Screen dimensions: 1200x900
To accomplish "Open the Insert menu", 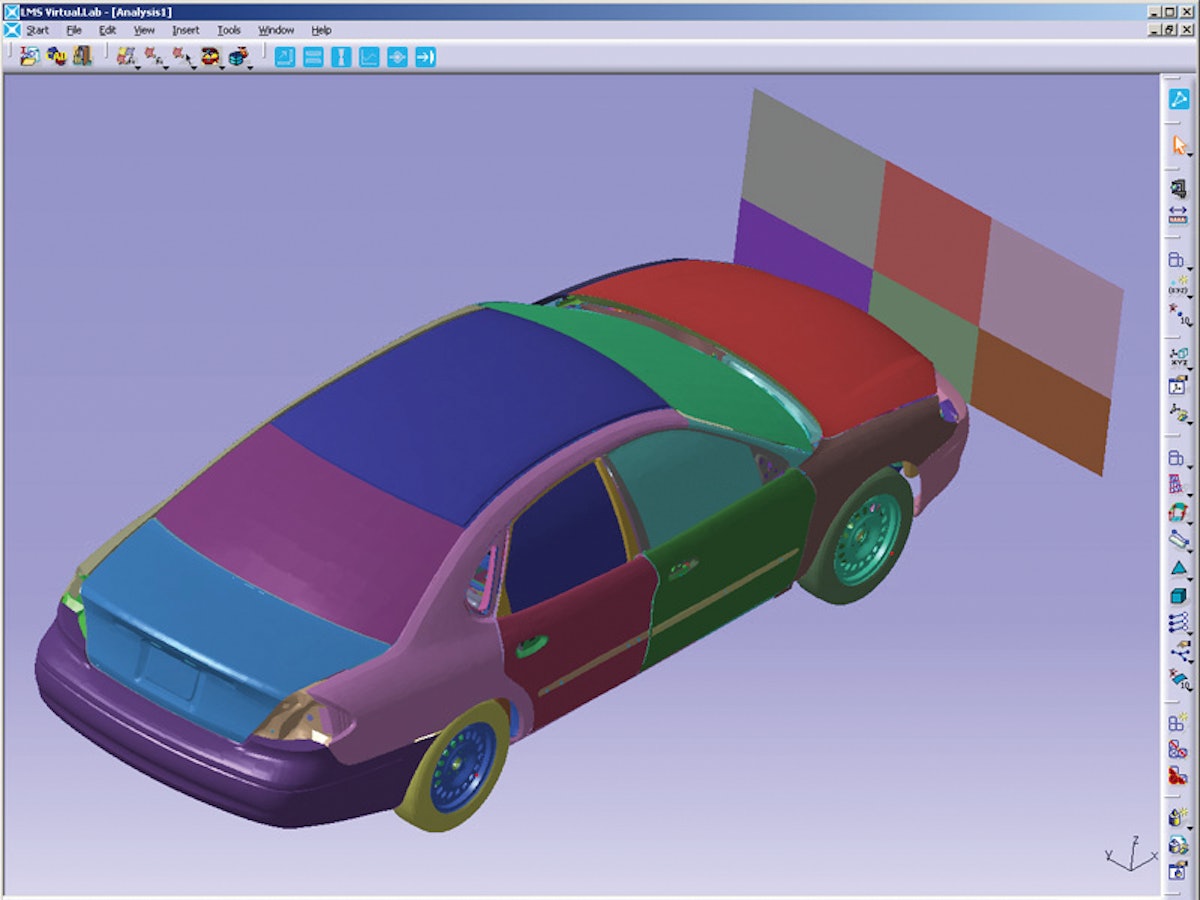I will (185, 30).
